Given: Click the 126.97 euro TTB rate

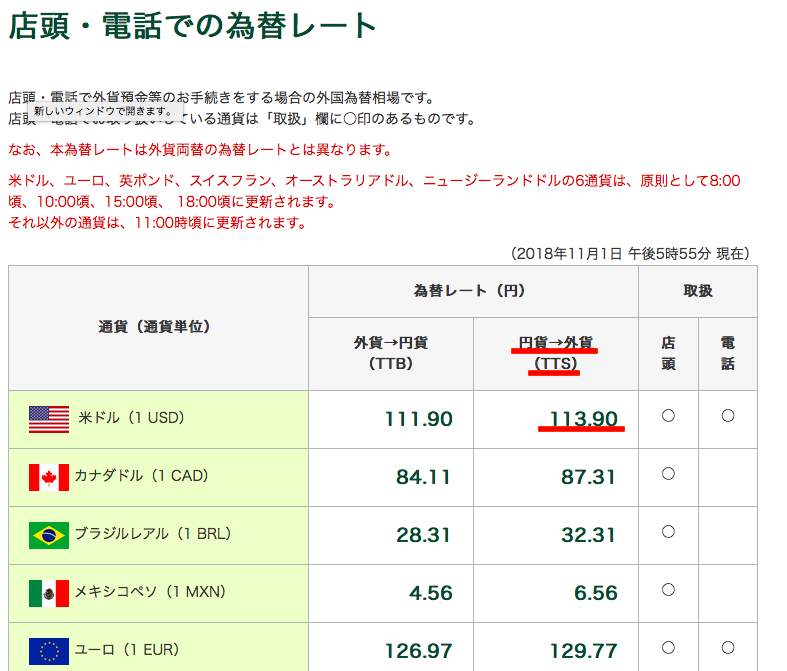Looking at the screenshot, I should [418, 651].
